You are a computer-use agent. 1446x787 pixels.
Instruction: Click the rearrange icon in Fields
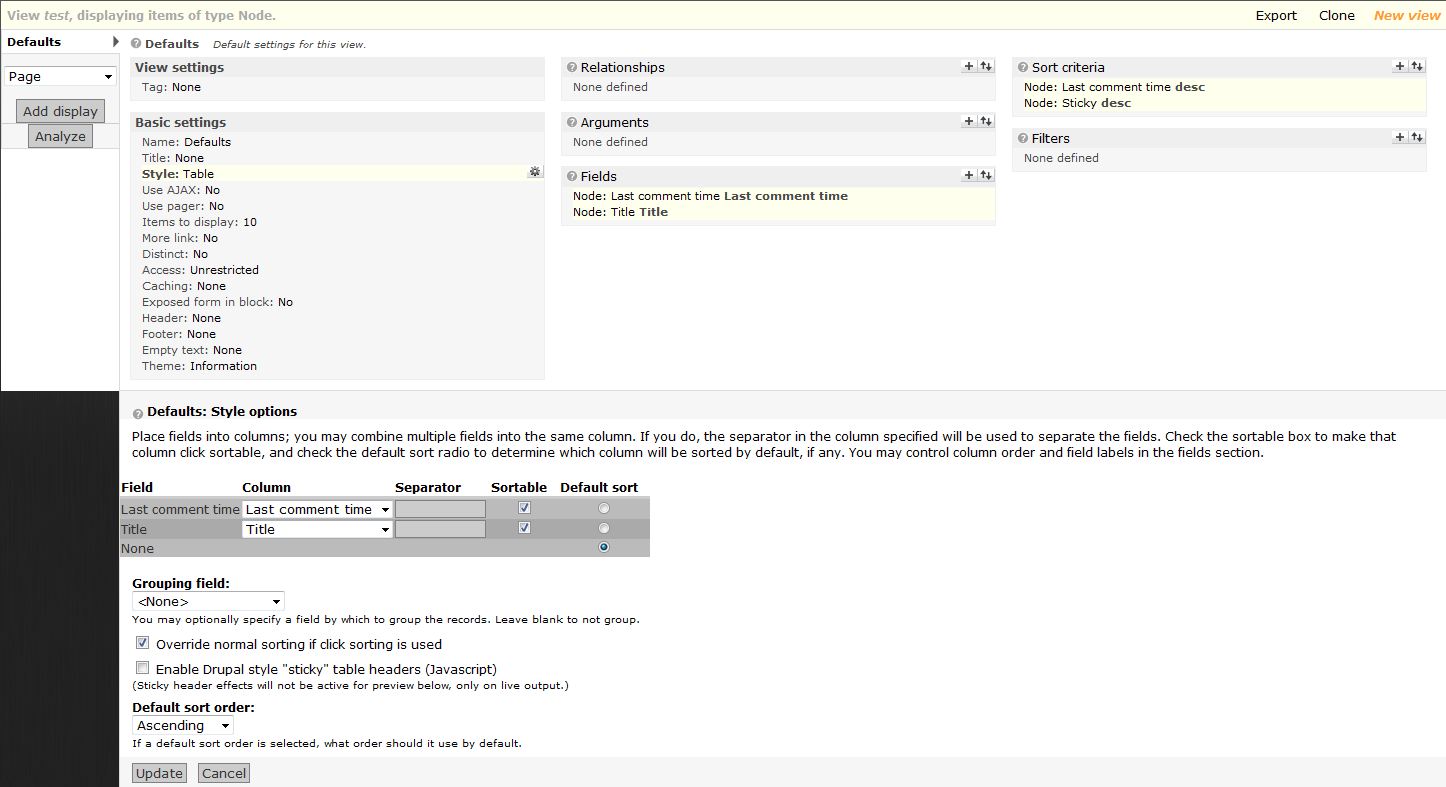tap(986, 175)
